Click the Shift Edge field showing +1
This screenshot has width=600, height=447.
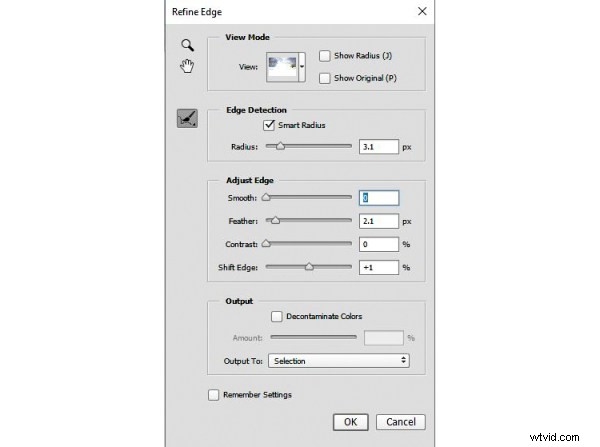[379, 268]
